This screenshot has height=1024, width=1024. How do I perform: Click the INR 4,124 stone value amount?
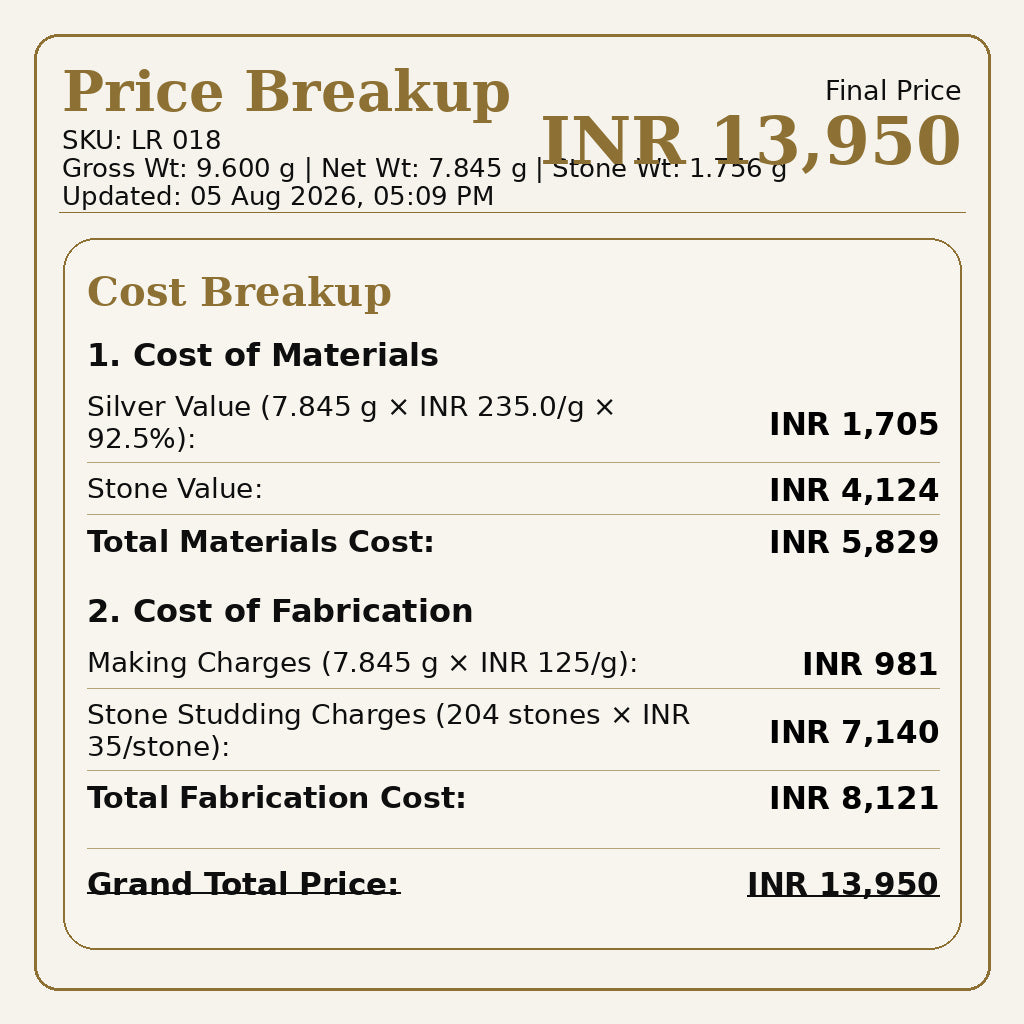click(854, 490)
